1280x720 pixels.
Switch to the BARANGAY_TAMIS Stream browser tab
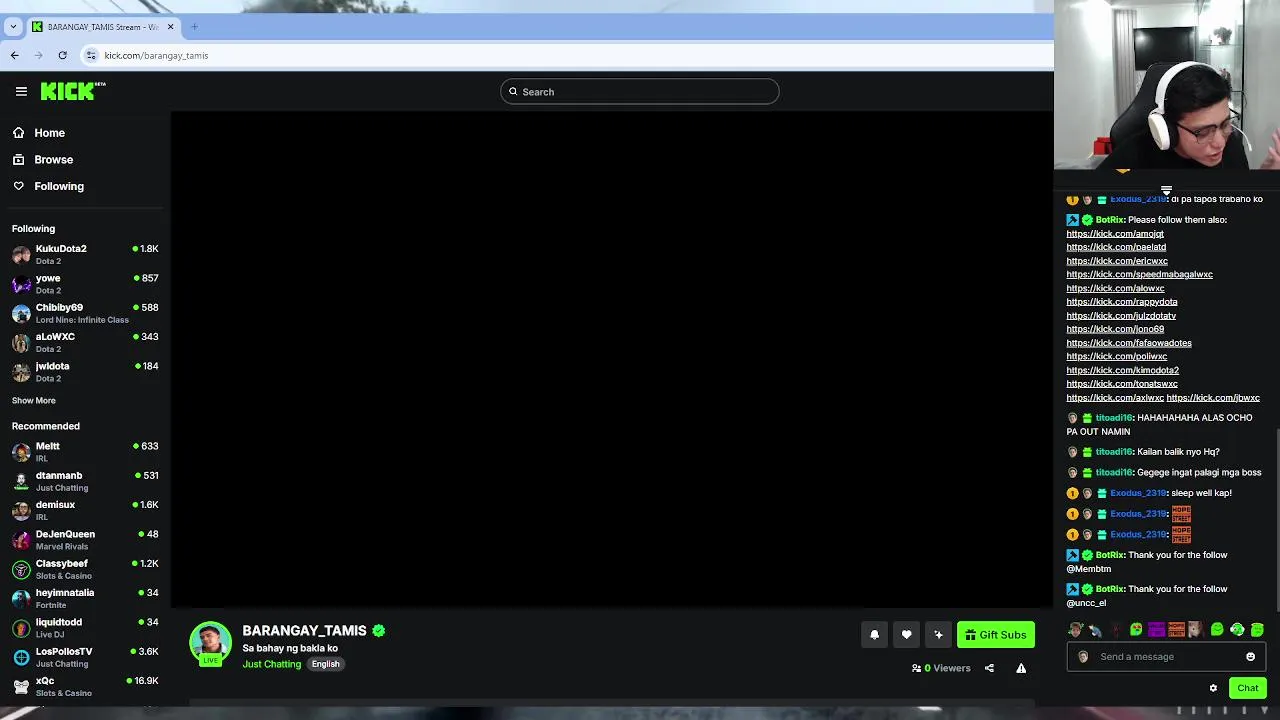103,26
